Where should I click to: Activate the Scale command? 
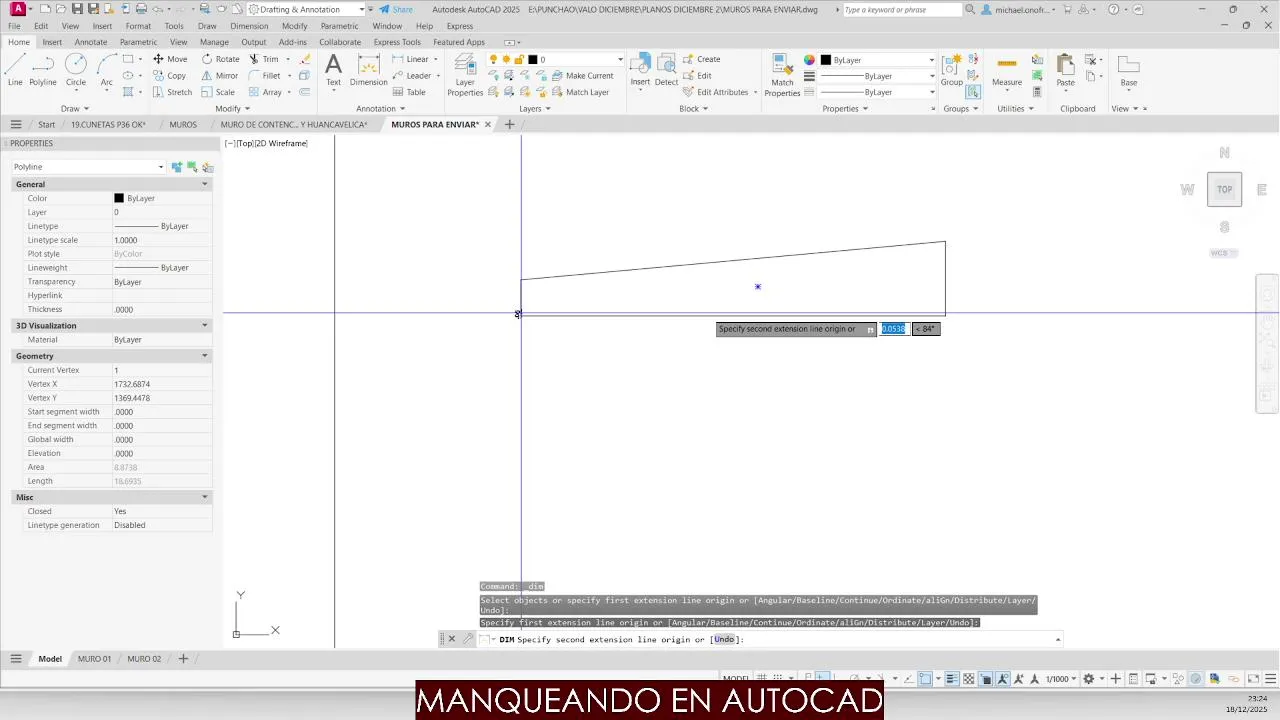pos(218,92)
